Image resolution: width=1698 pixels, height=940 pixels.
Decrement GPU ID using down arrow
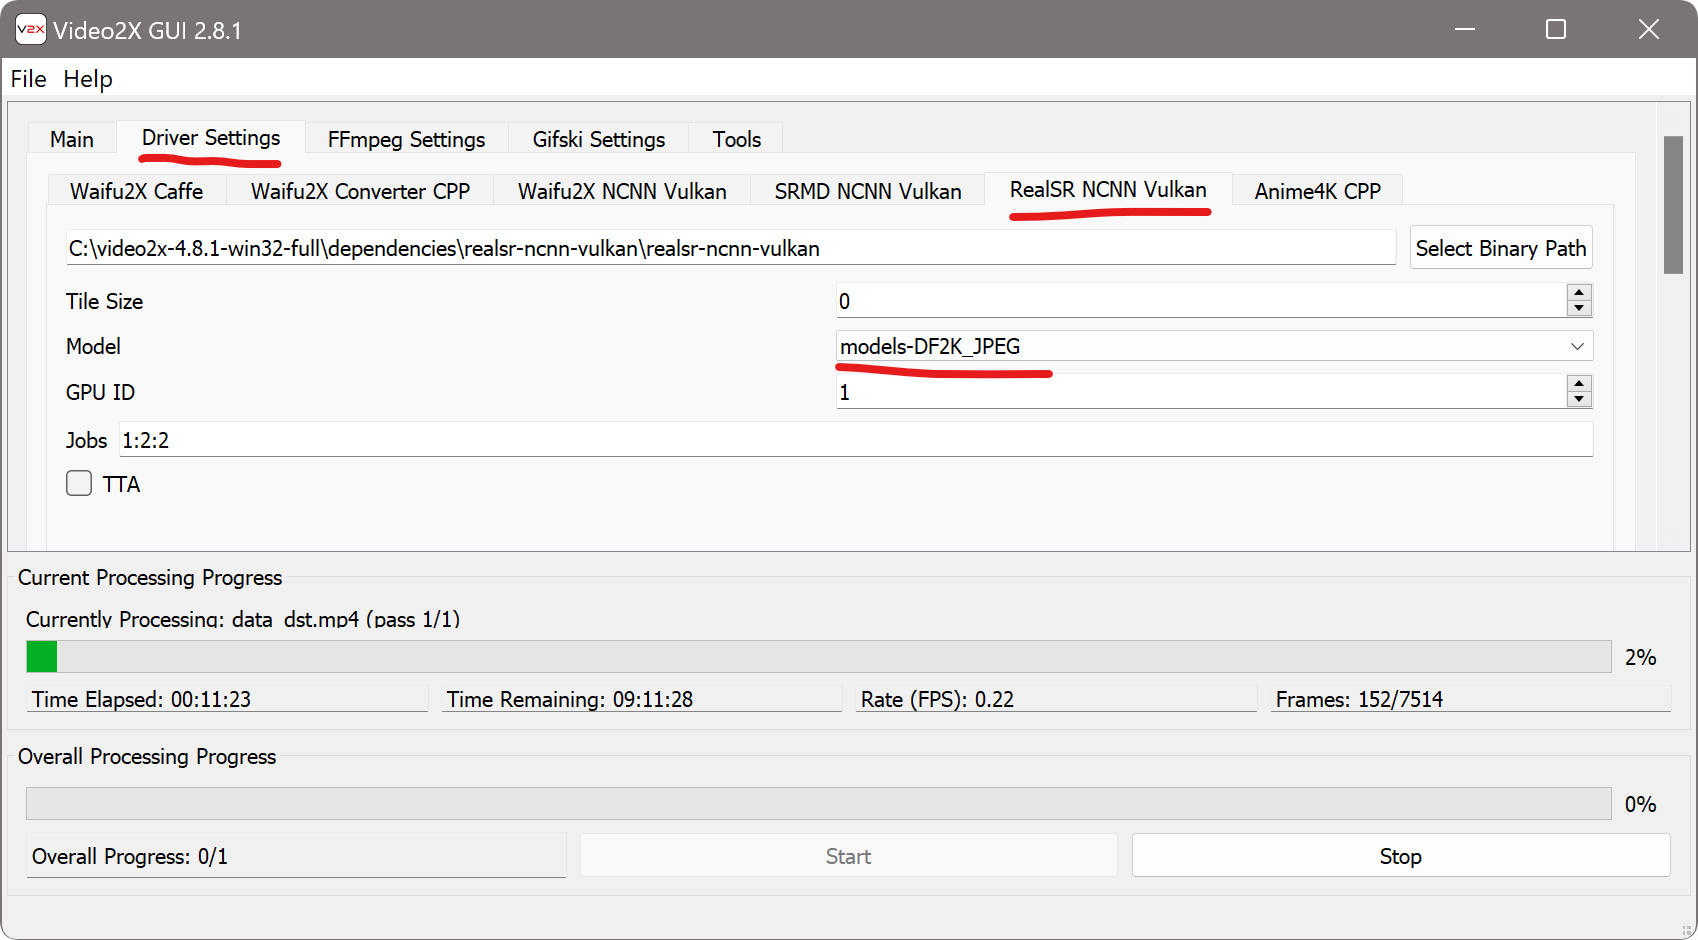point(1579,399)
